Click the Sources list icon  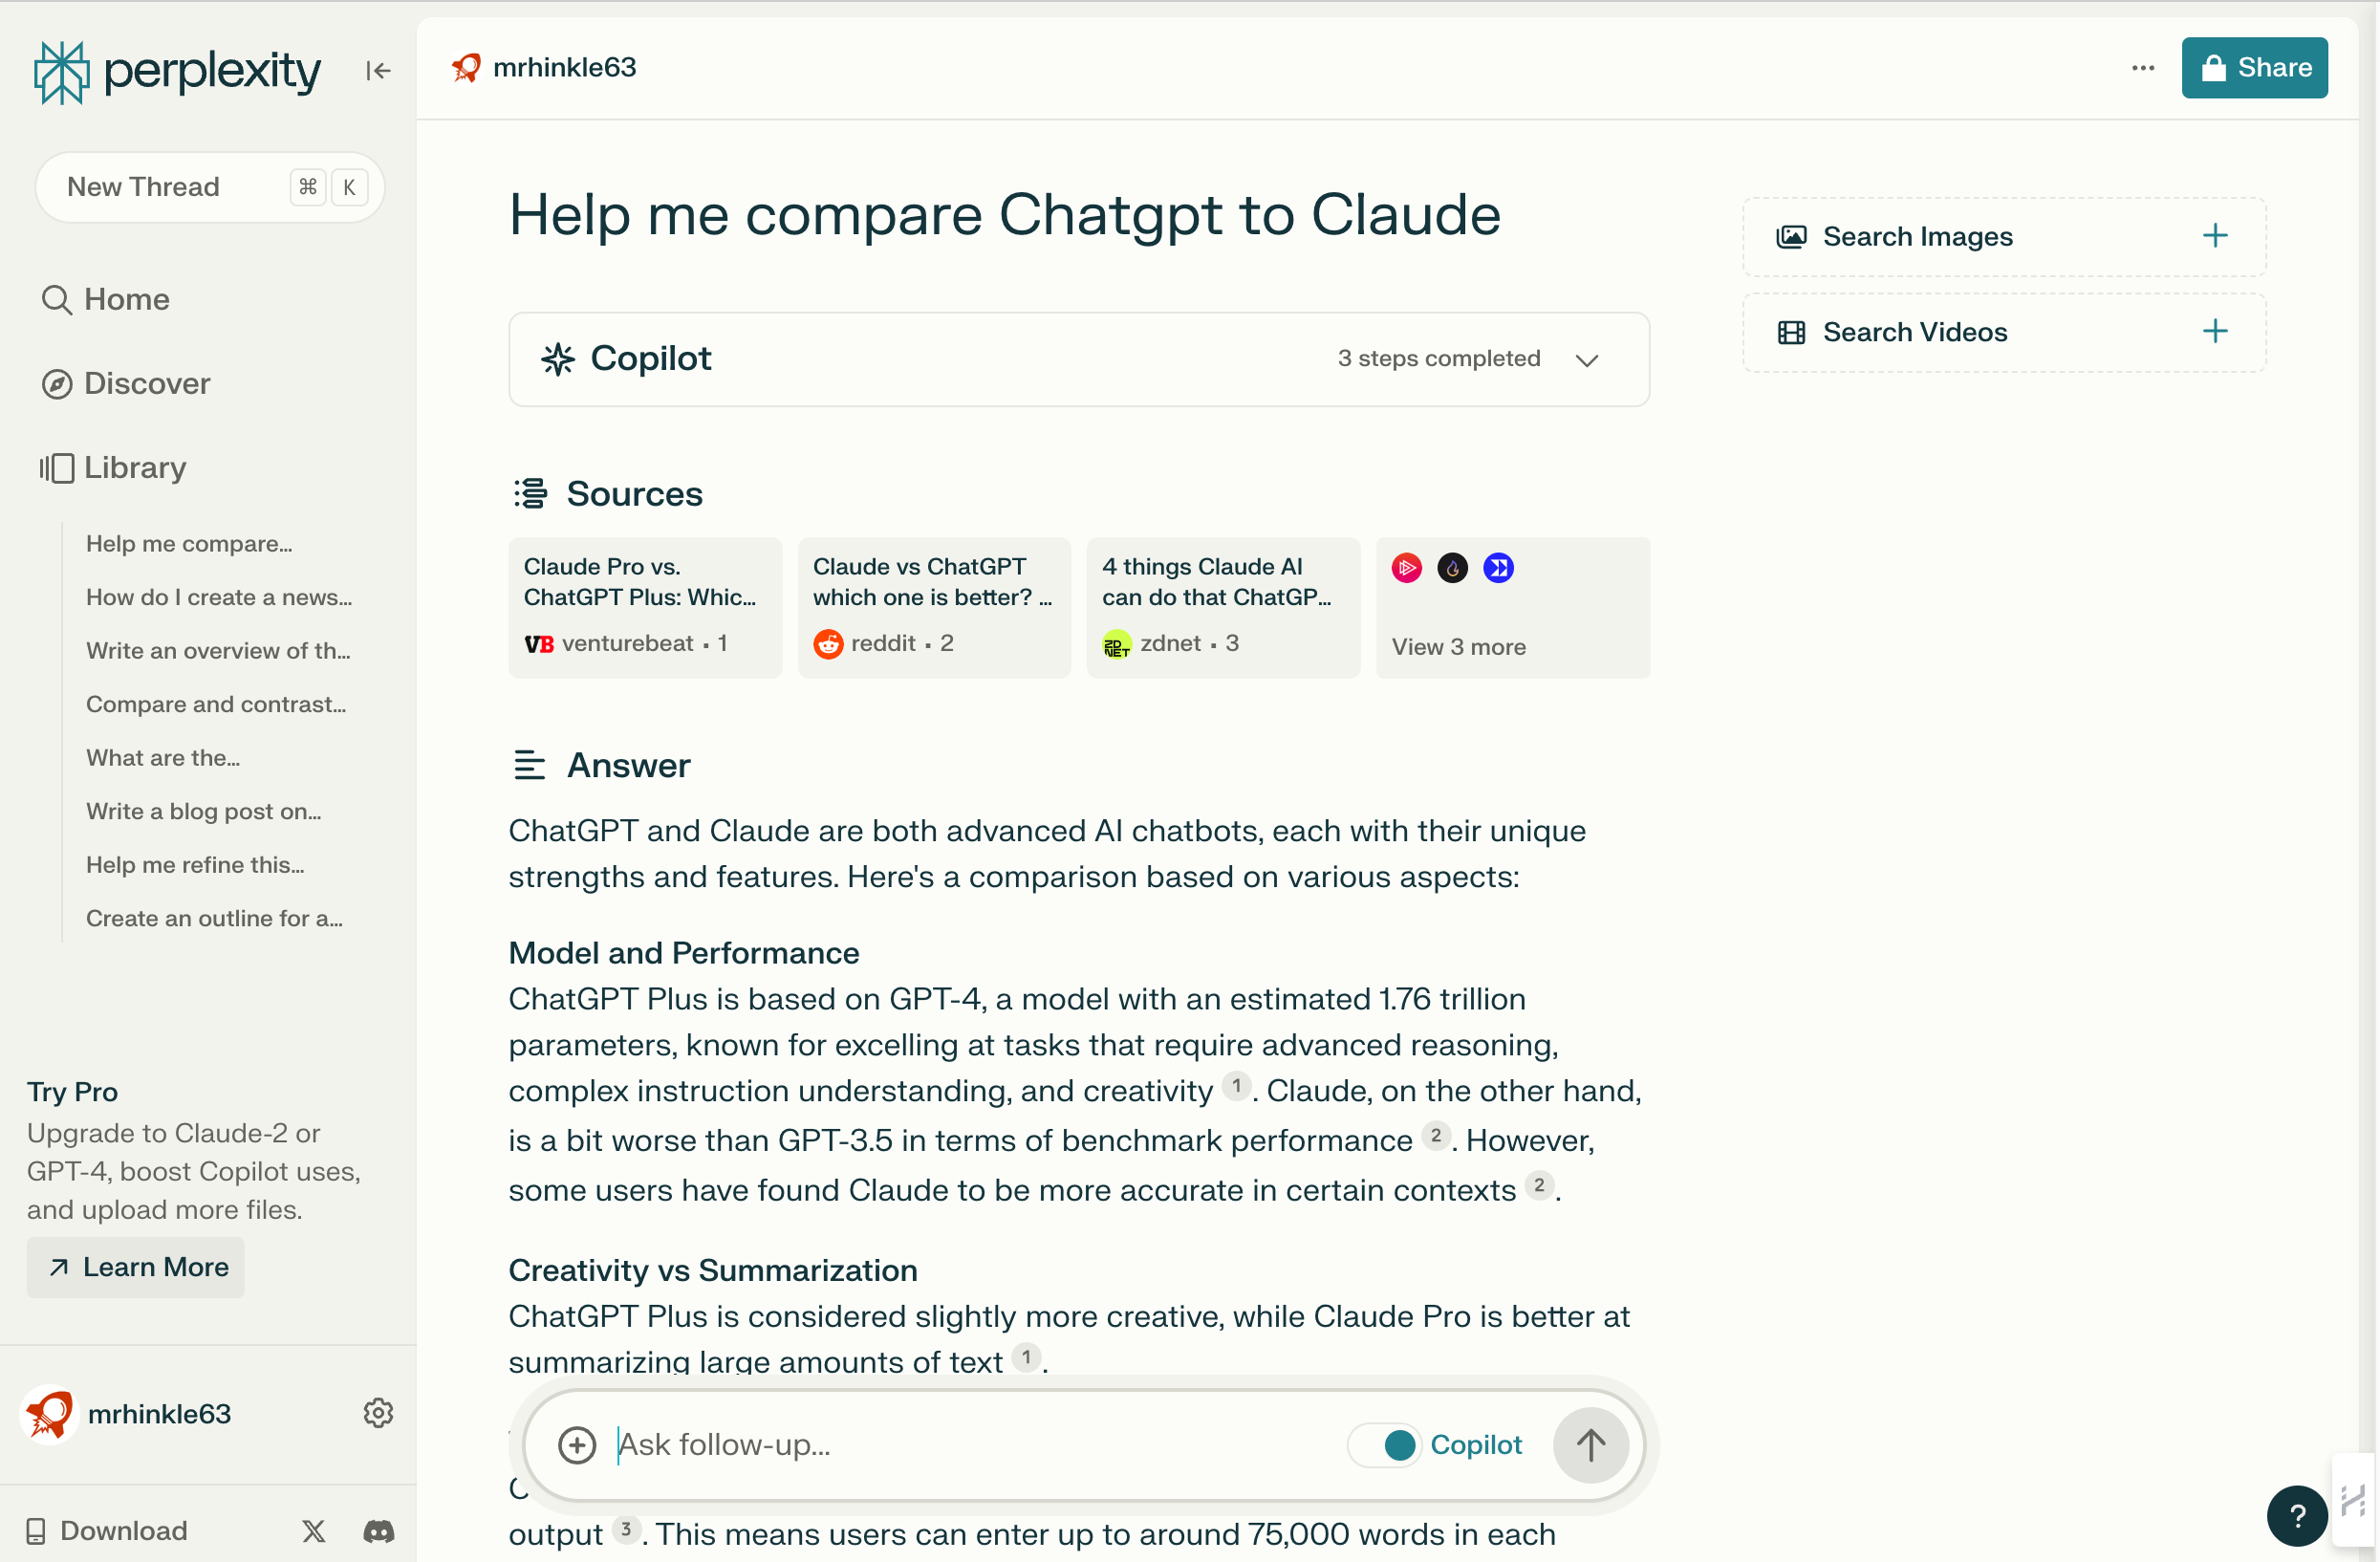[529, 492]
